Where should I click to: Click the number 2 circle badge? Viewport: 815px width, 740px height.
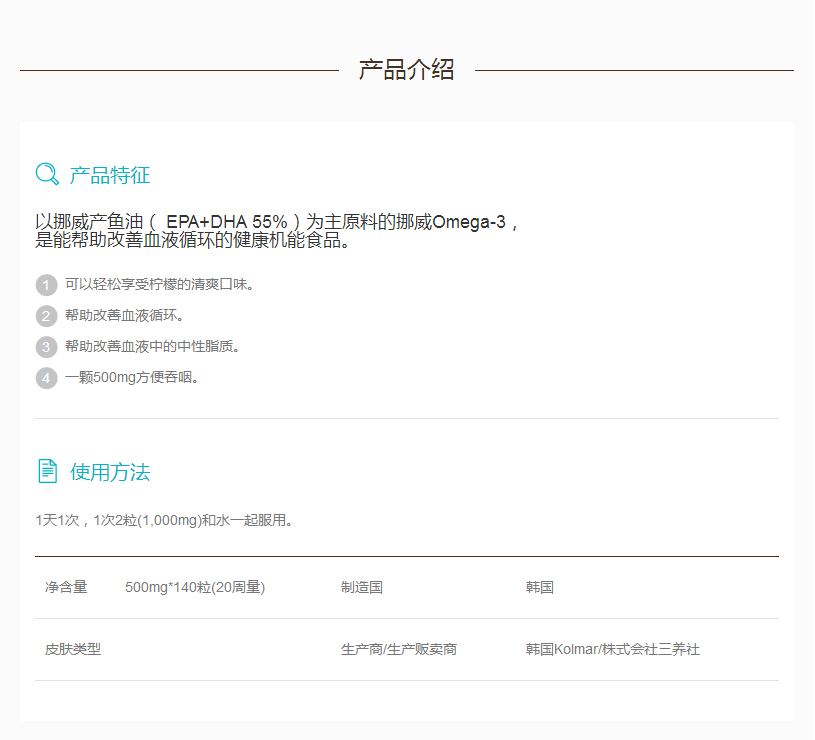pyautogui.click(x=46, y=316)
